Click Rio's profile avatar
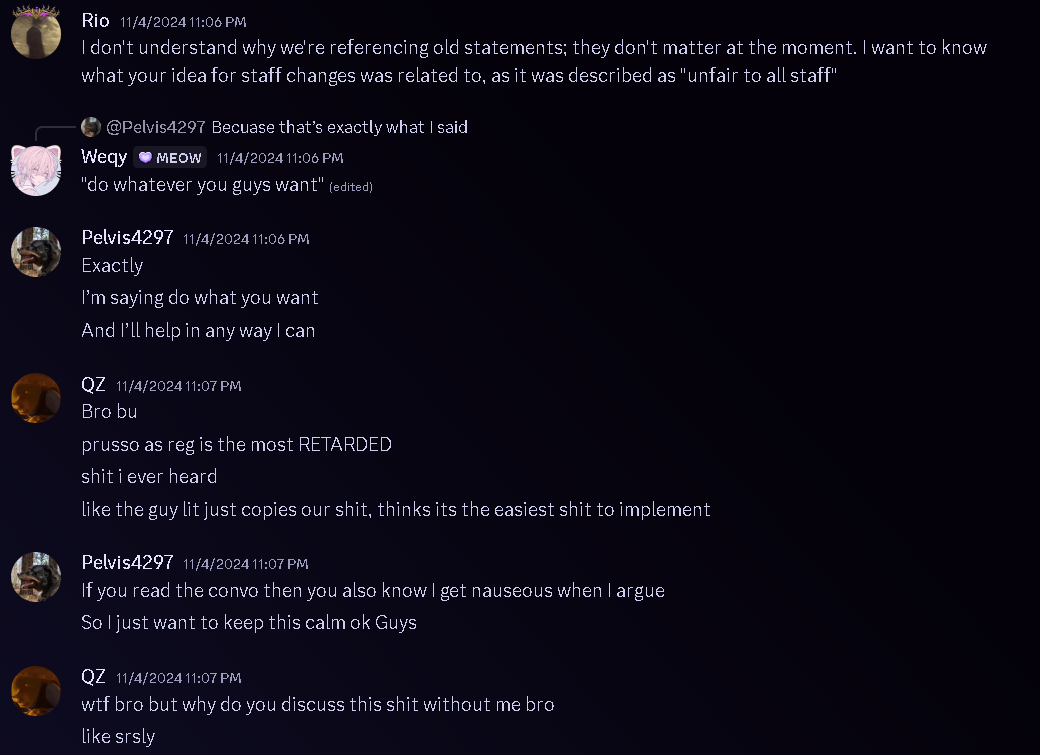This screenshot has height=755, width=1040. [x=36, y=33]
